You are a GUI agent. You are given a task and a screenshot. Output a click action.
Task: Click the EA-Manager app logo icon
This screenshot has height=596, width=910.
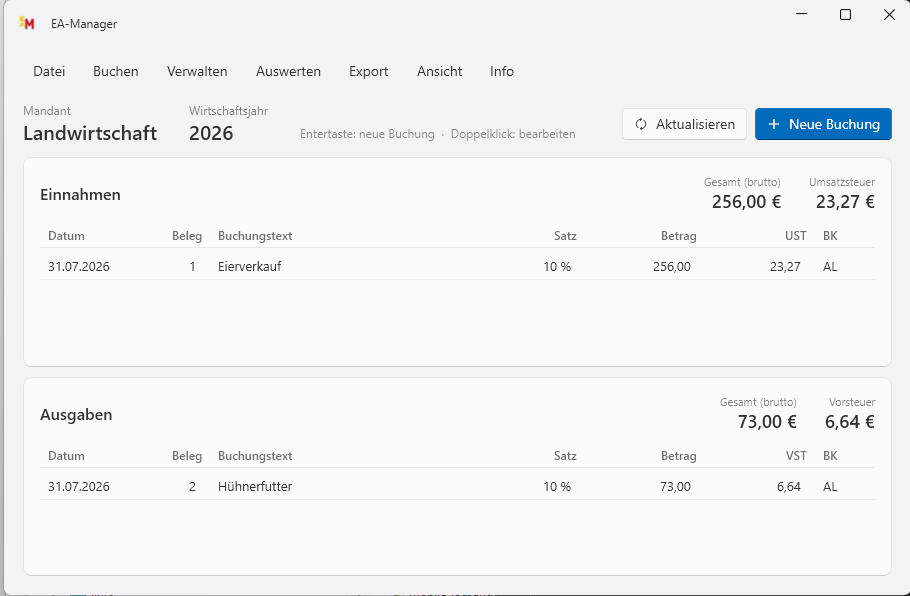(x=27, y=23)
